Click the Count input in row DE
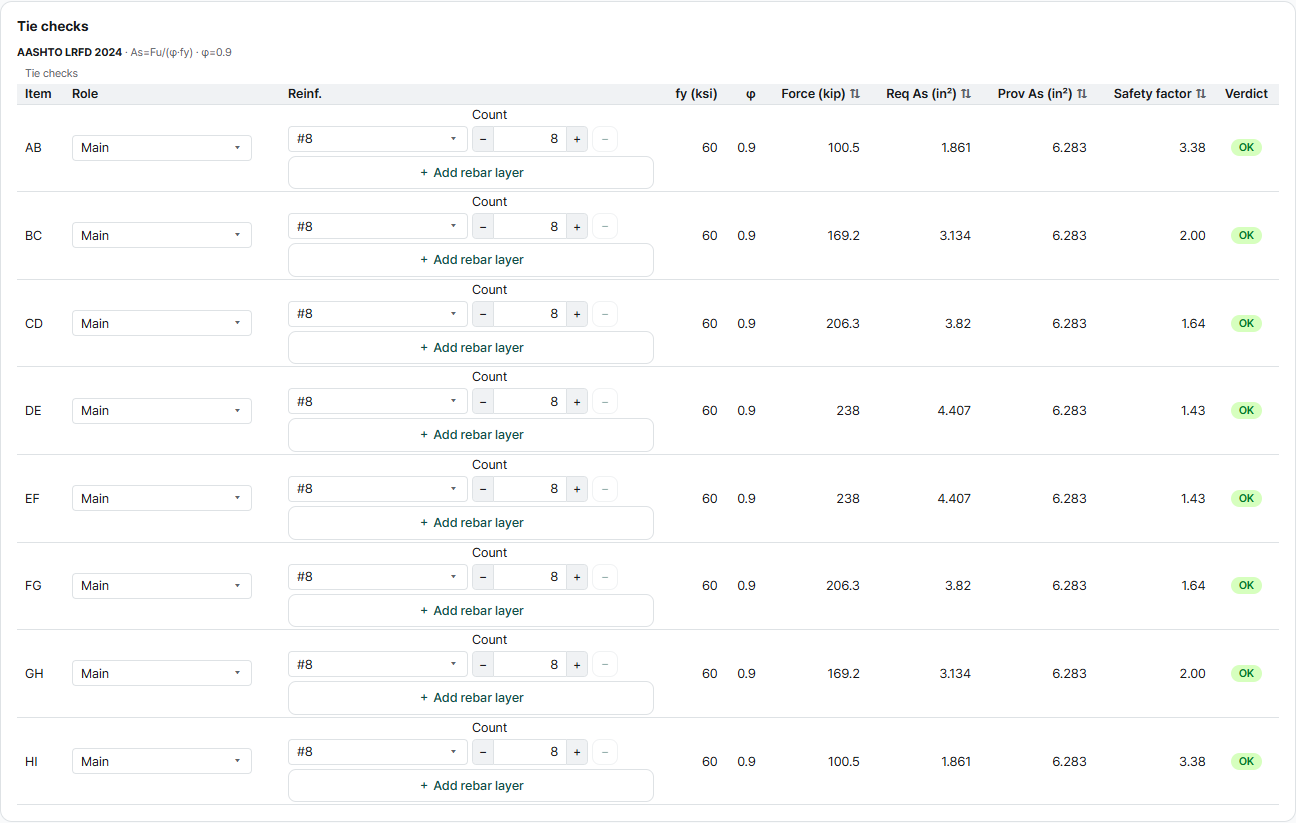Image resolution: width=1296 pixels, height=823 pixels. (530, 402)
